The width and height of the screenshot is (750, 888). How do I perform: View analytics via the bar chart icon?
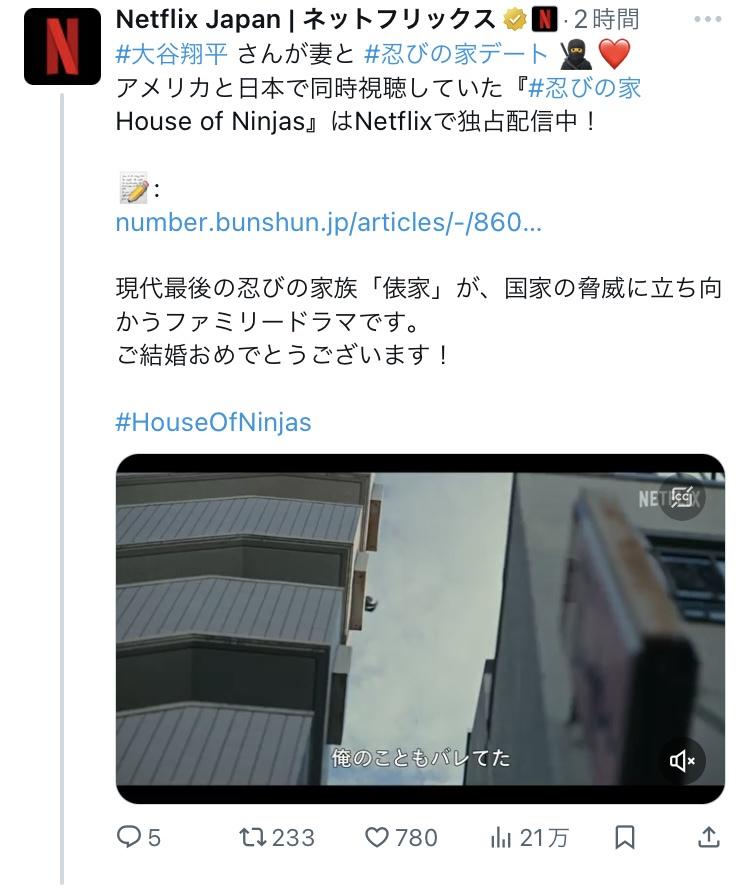point(501,838)
